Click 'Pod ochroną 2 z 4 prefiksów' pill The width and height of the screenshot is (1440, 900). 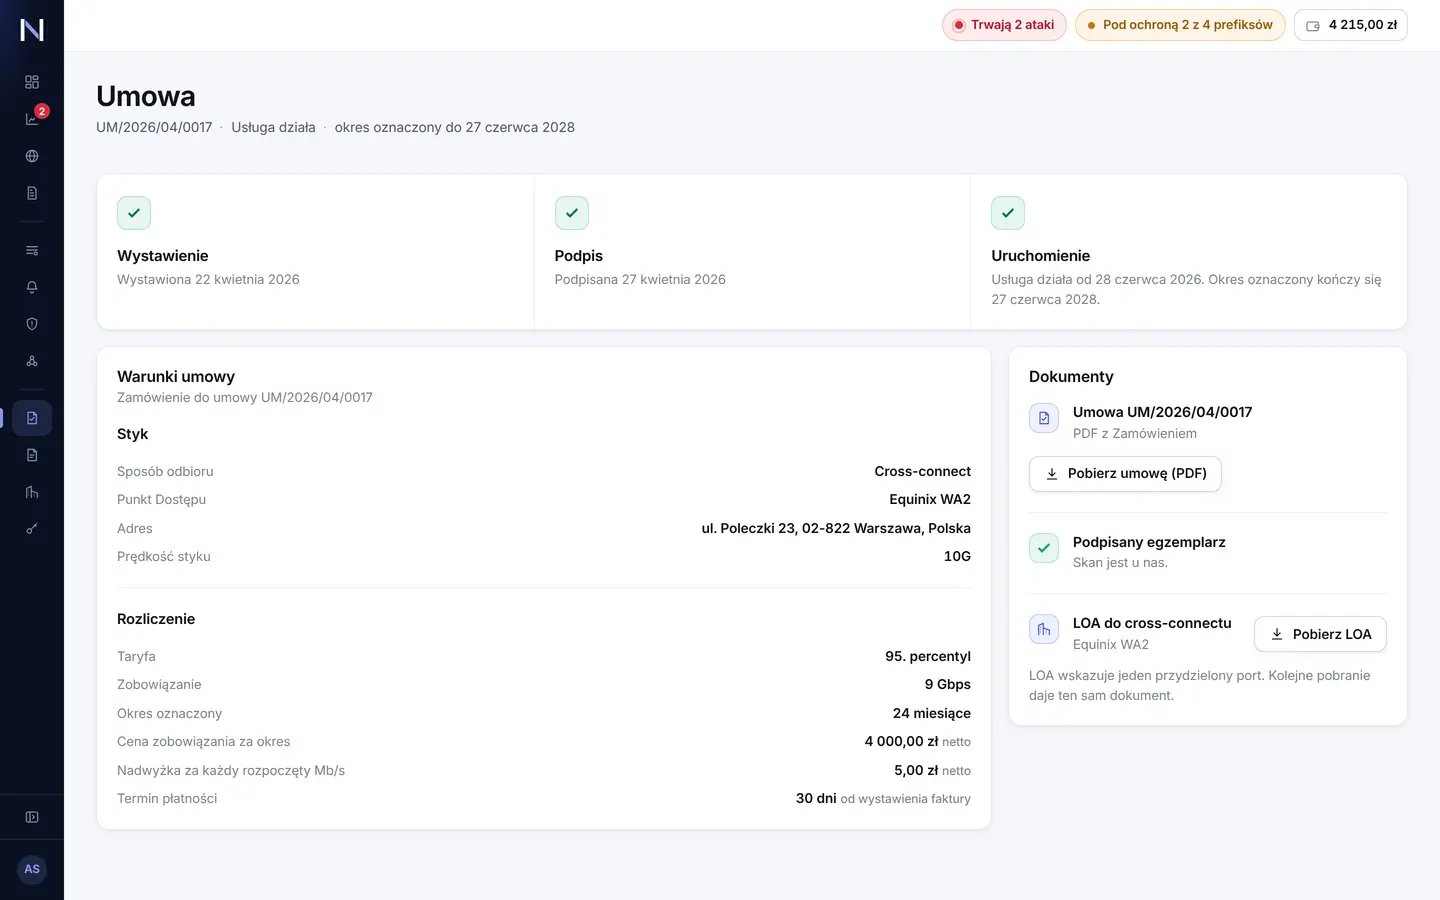pos(1180,25)
